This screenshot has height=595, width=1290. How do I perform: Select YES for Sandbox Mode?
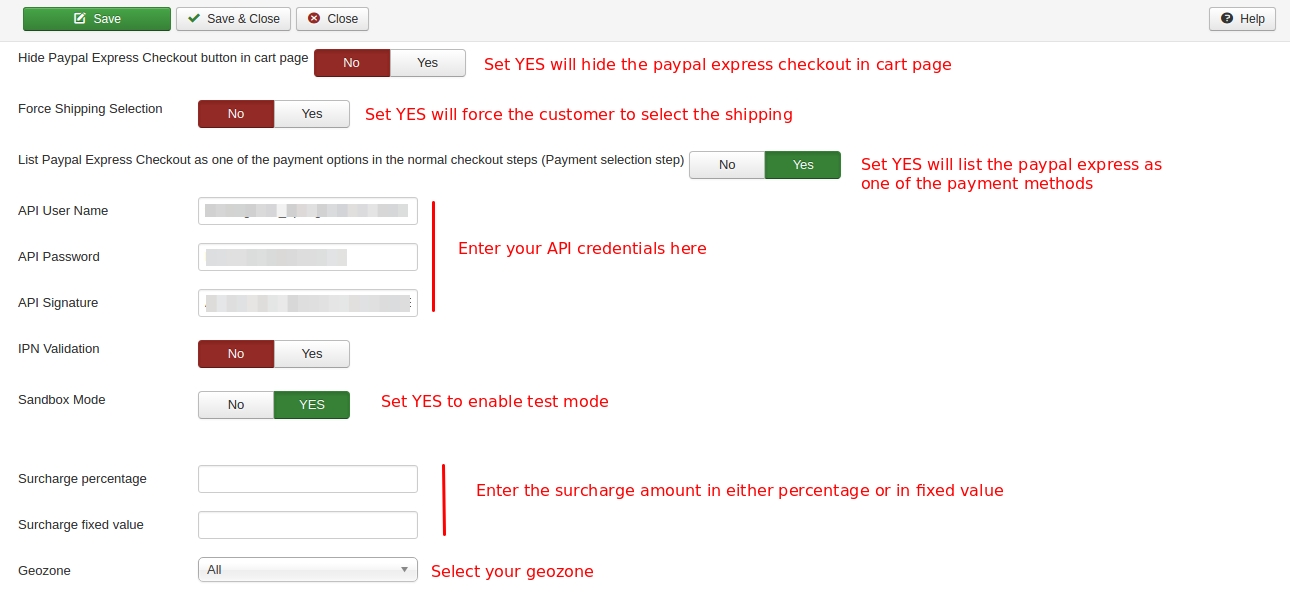pos(312,405)
